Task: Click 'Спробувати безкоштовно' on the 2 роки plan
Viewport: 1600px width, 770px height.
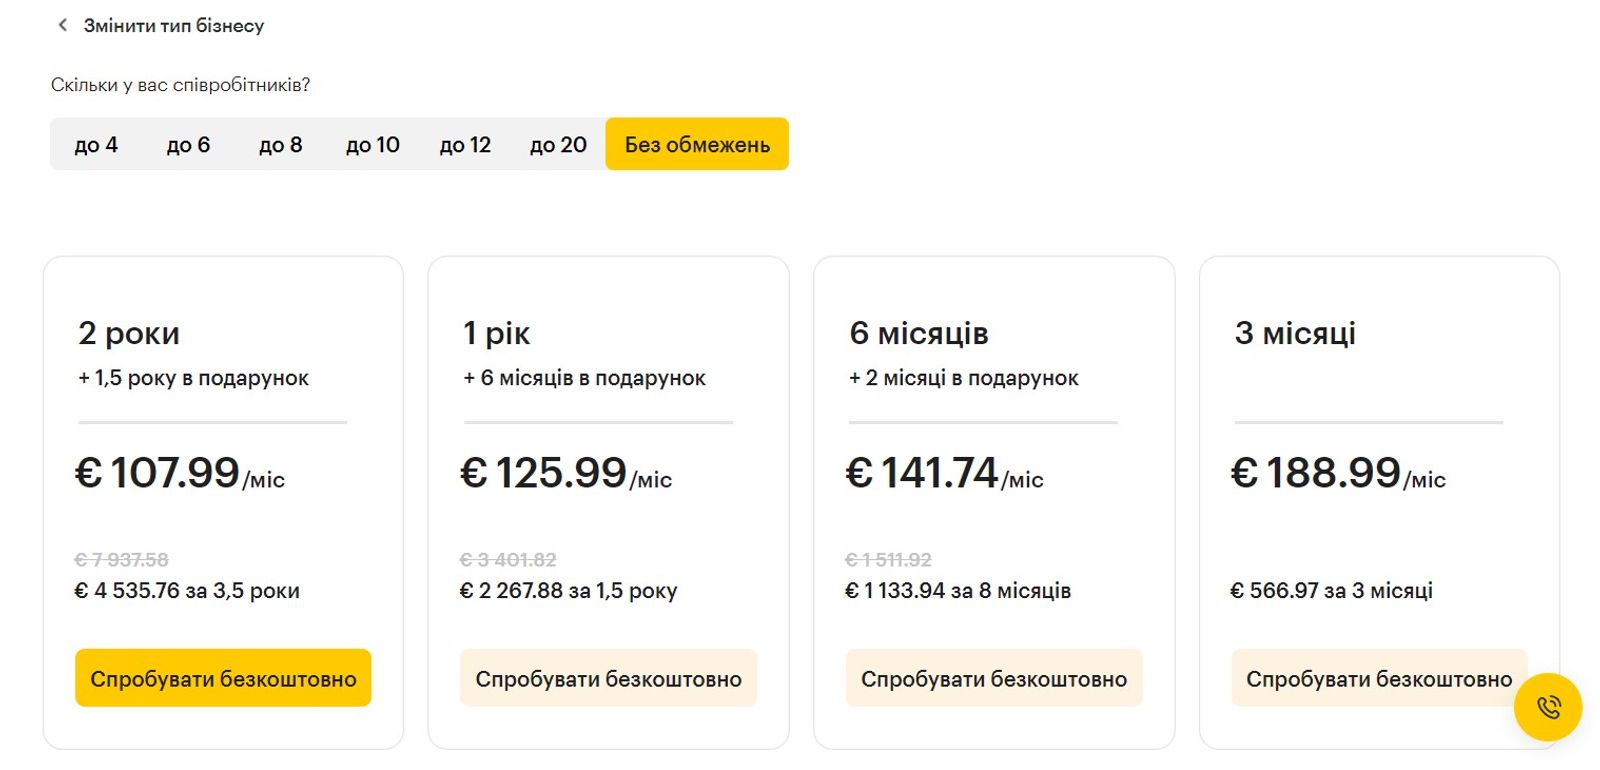Action: click(222, 677)
